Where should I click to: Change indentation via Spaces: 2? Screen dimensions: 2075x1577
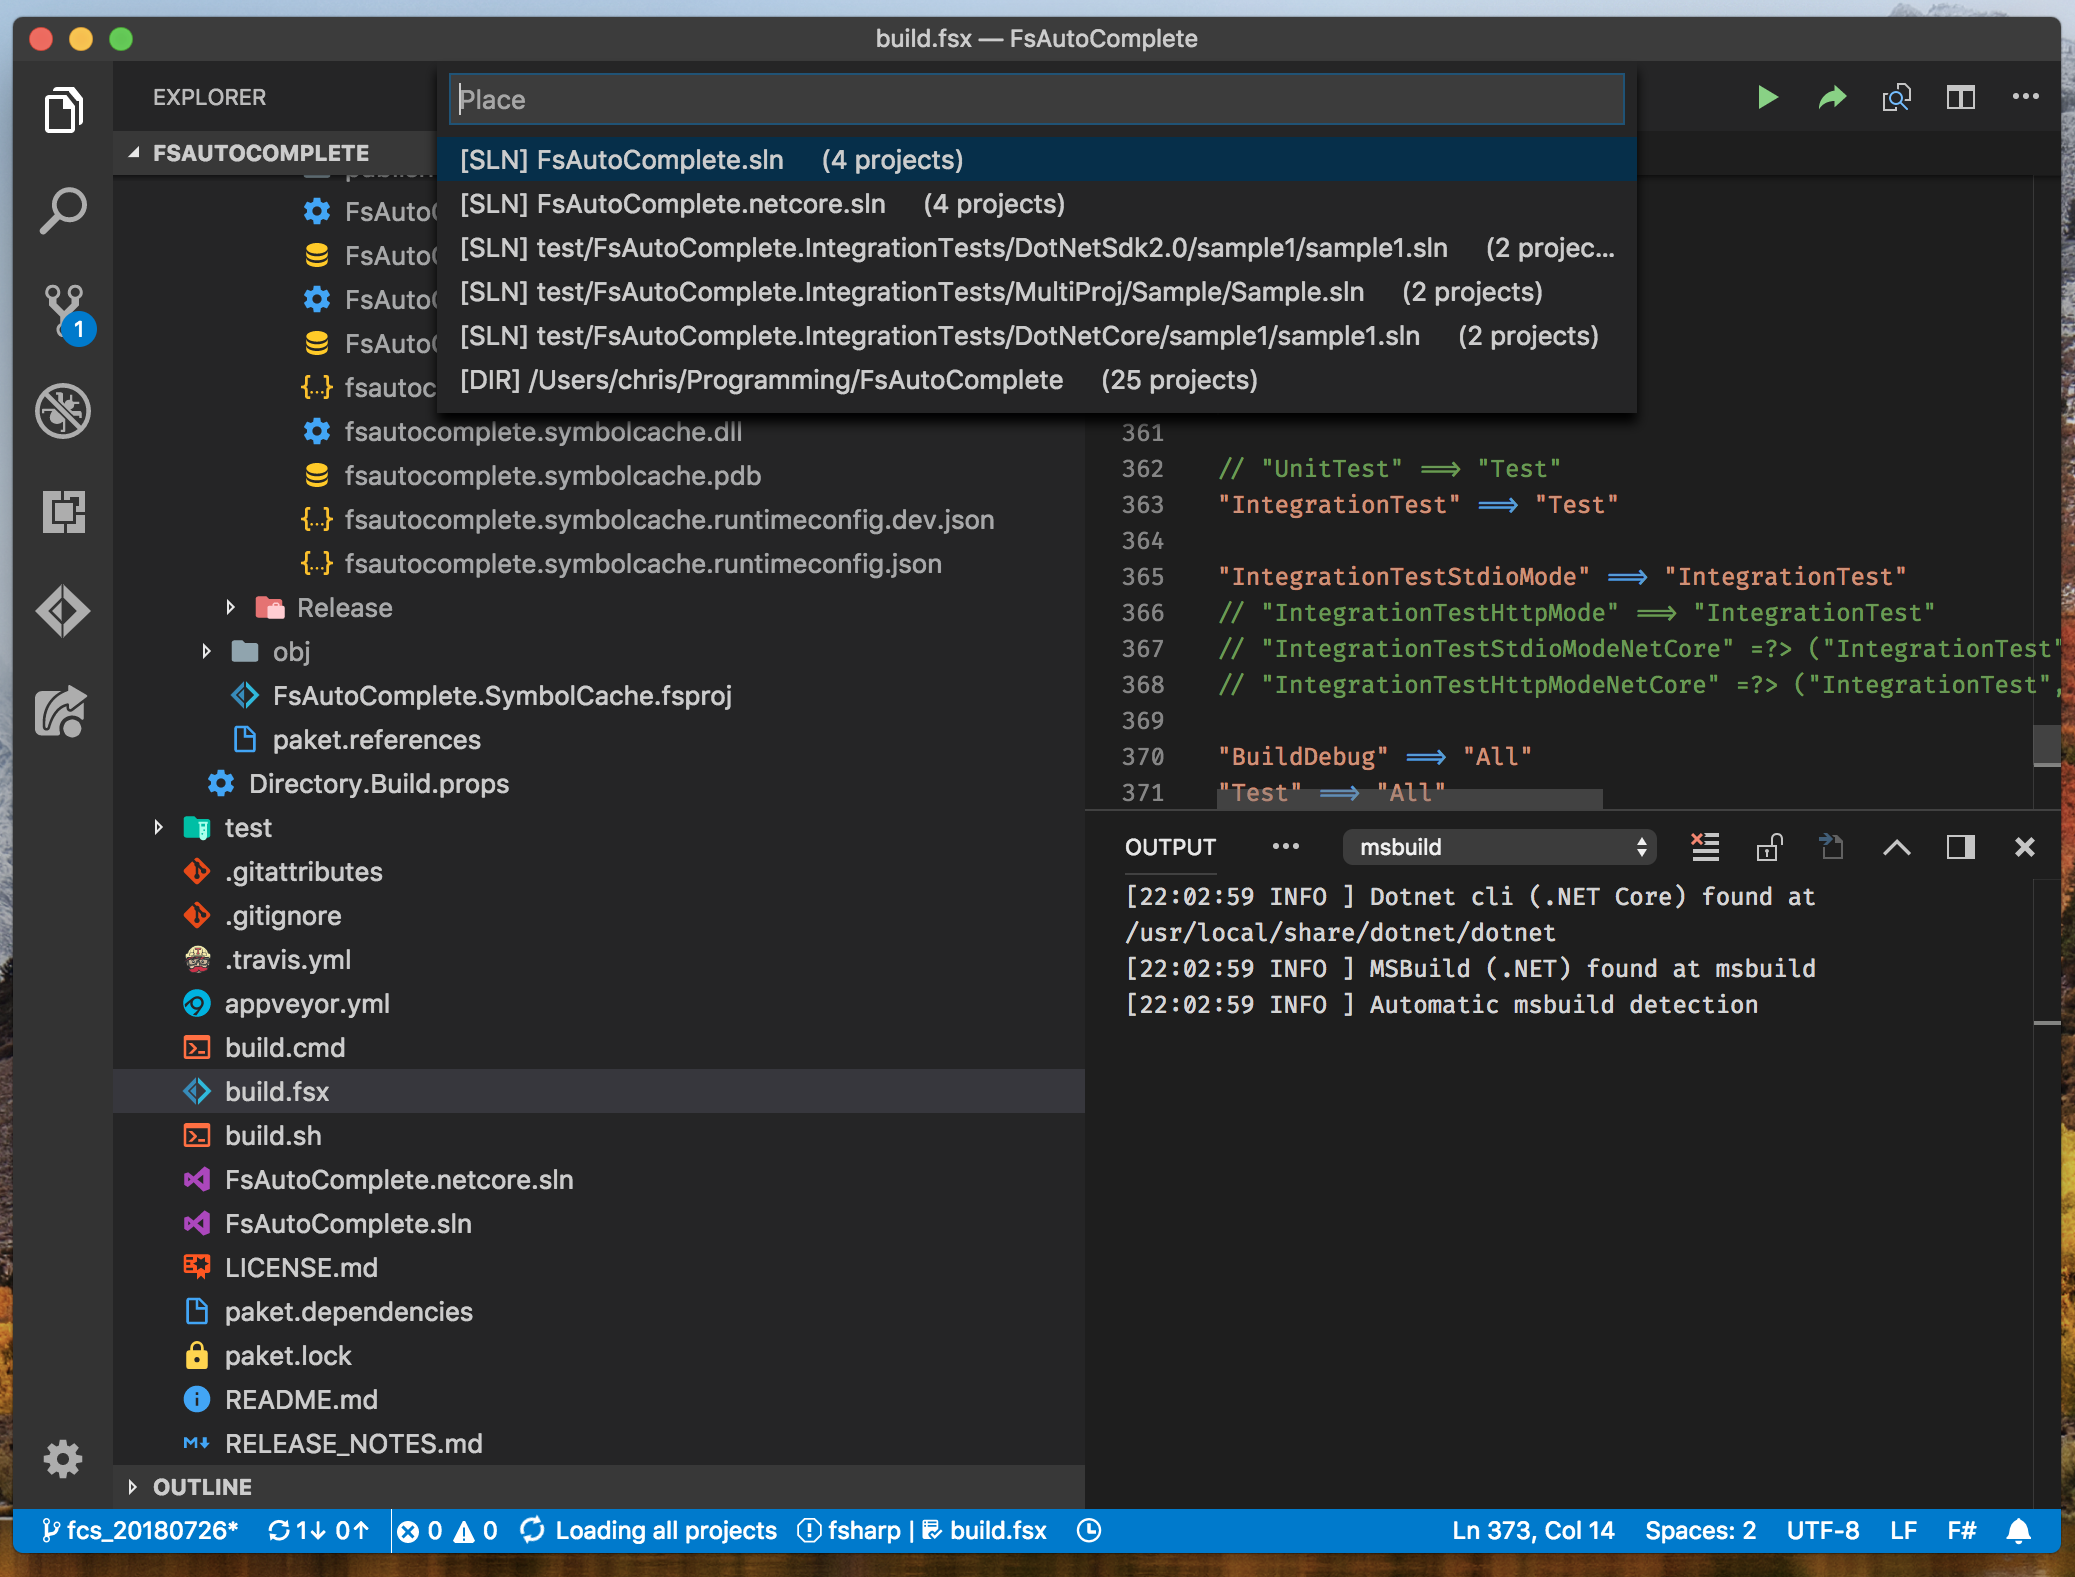coord(1700,1531)
